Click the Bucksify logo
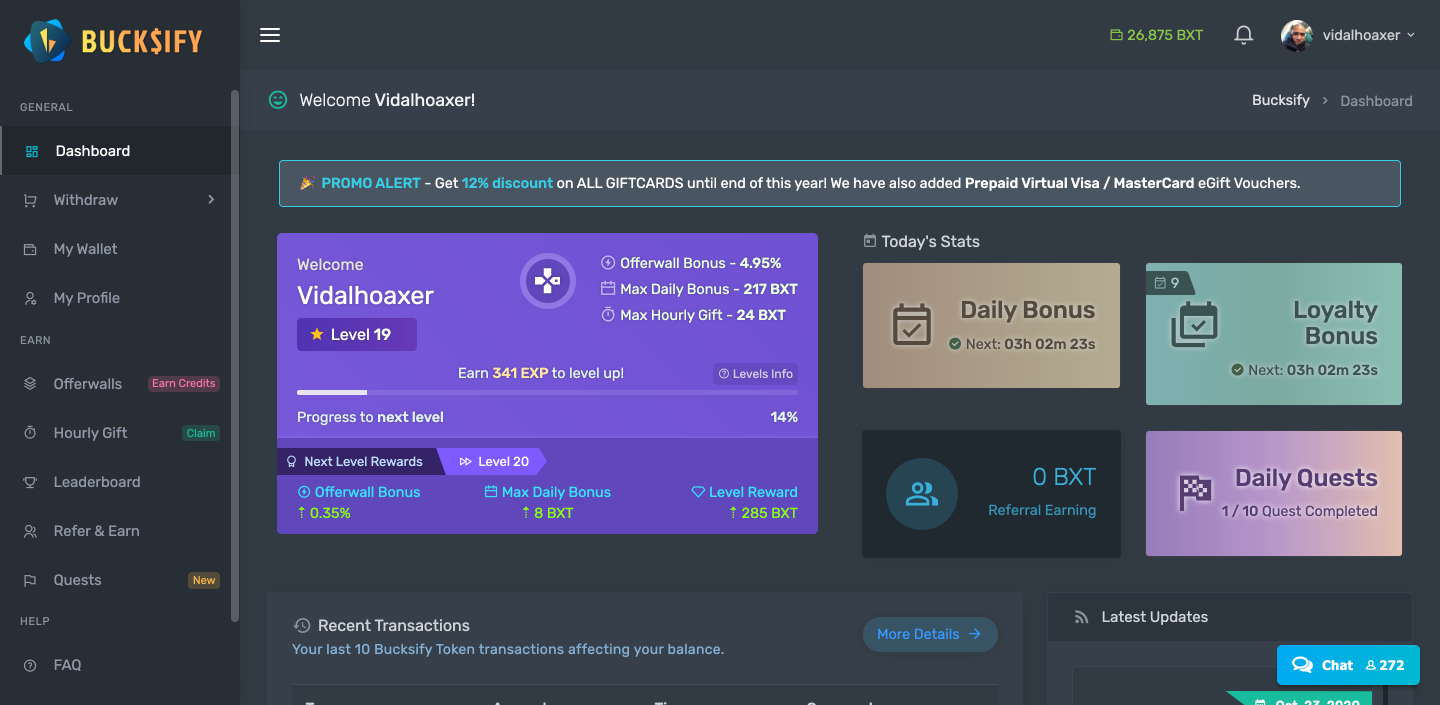This screenshot has width=1440, height=705. (113, 40)
